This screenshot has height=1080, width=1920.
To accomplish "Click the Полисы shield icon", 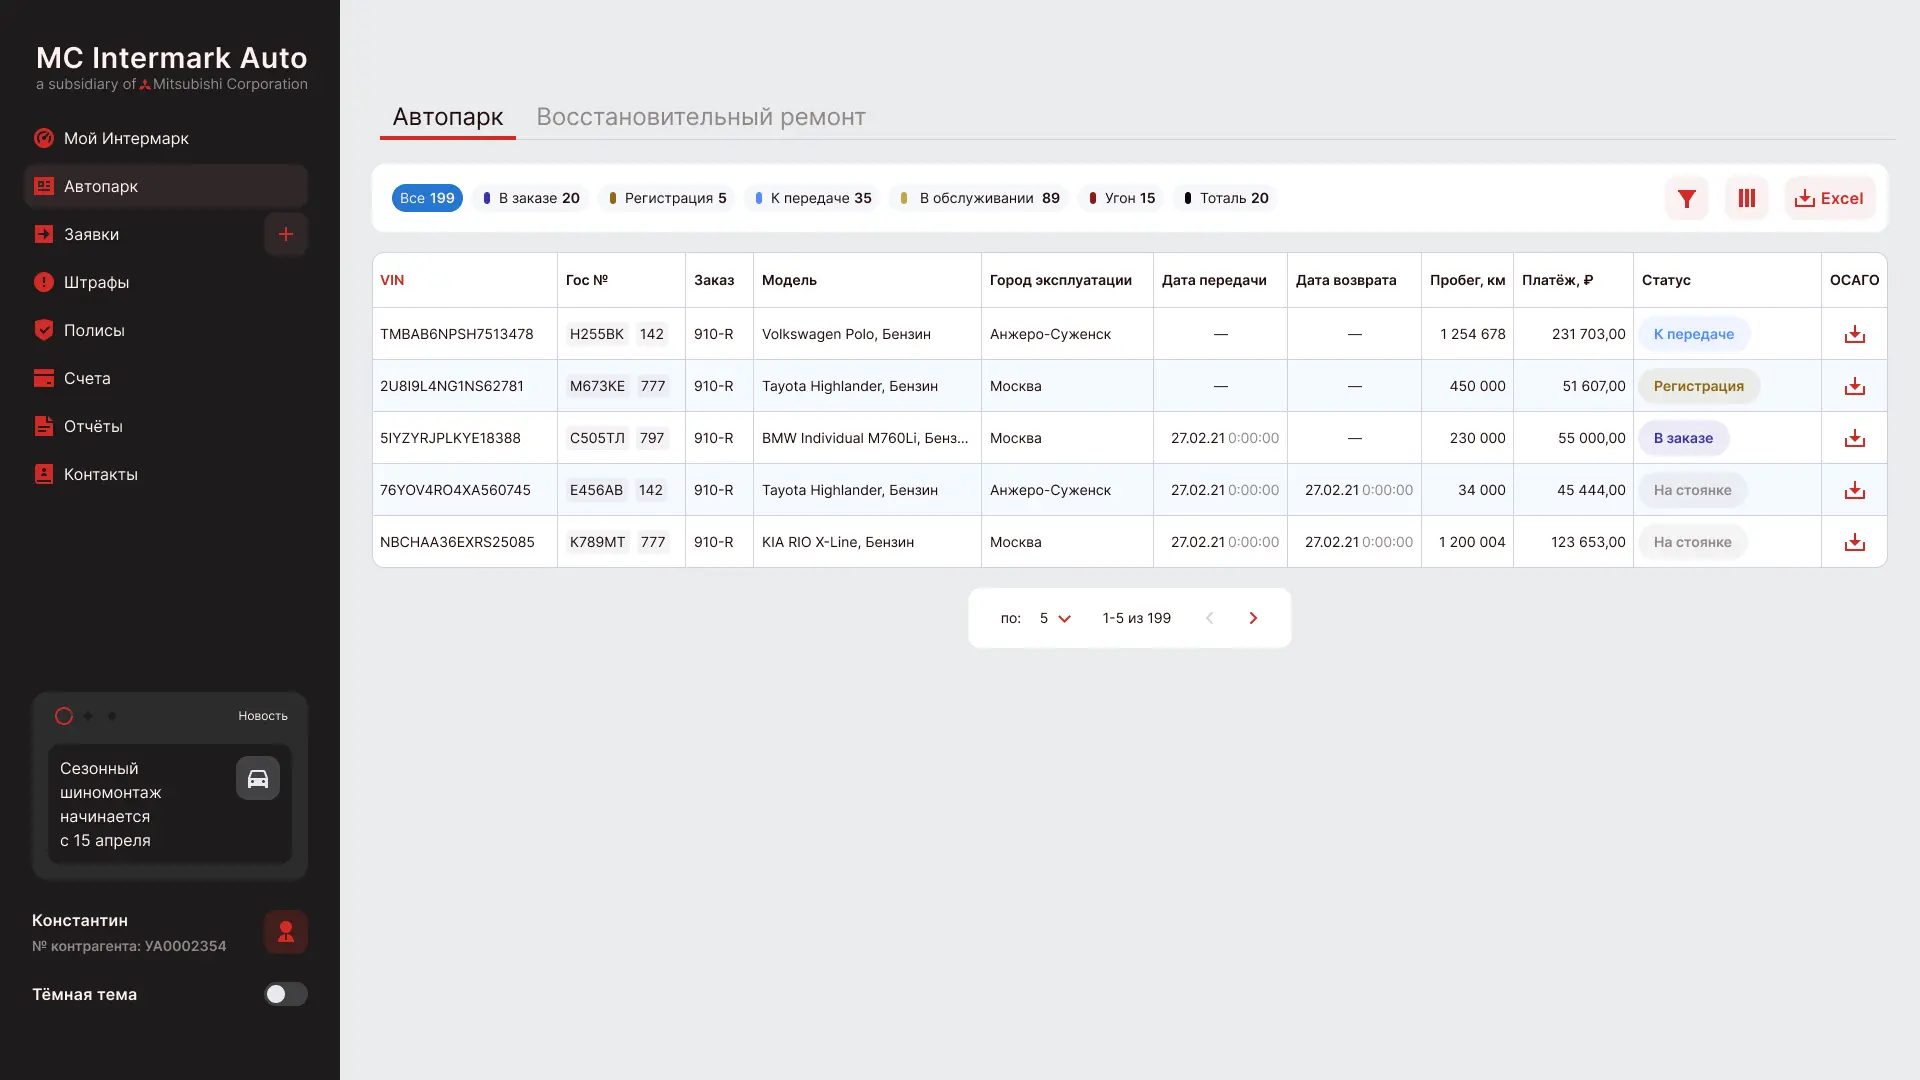I will point(44,330).
